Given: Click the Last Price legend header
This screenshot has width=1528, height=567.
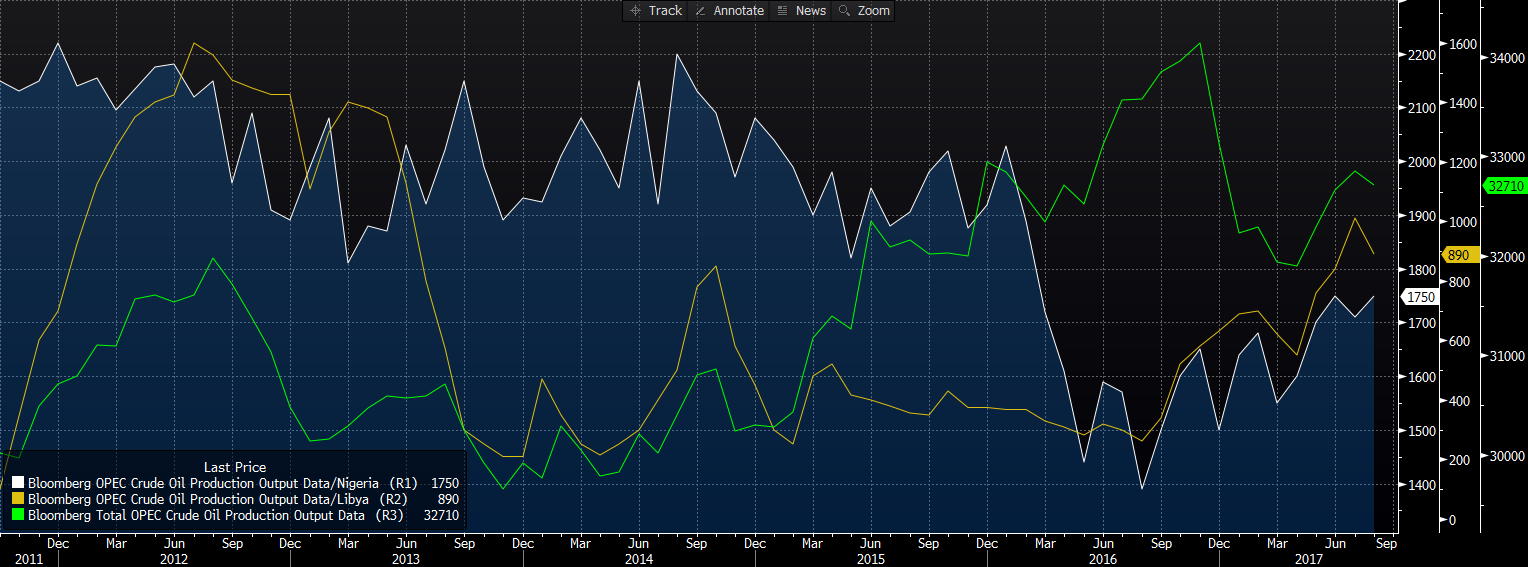Looking at the screenshot, I should (235, 467).
